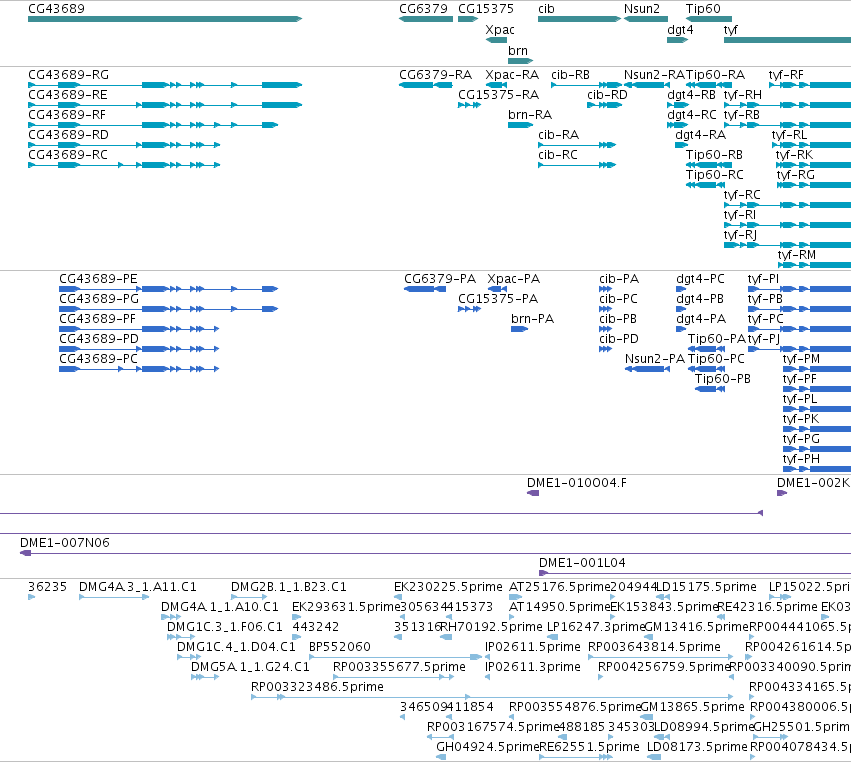Screen dimensions: 851x762
Task: Click the cib-PA protein
Action: [606, 289]
